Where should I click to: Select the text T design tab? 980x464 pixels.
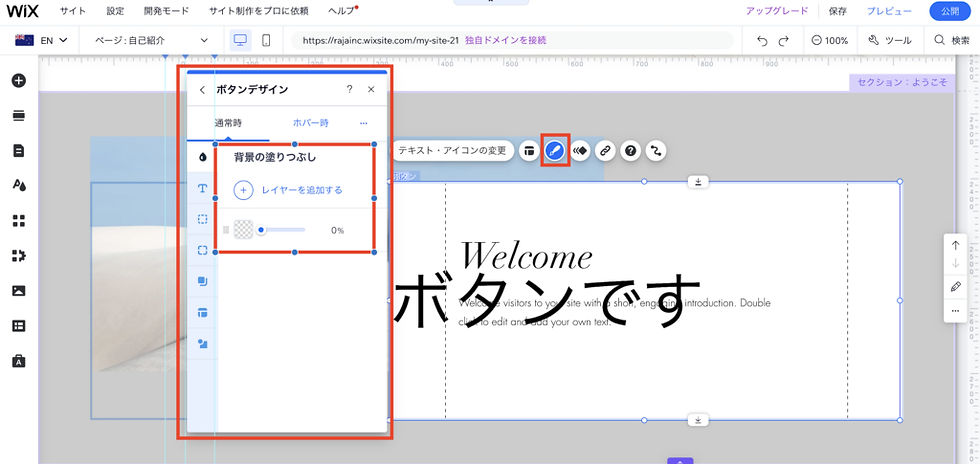coord(202,188)
